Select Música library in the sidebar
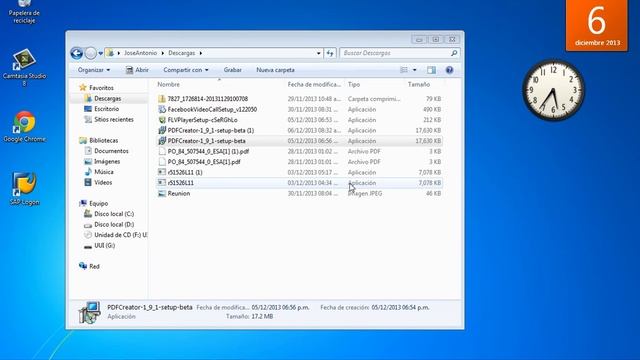The width and height of the screenshot is (640, 360). (x=104, y=172)
